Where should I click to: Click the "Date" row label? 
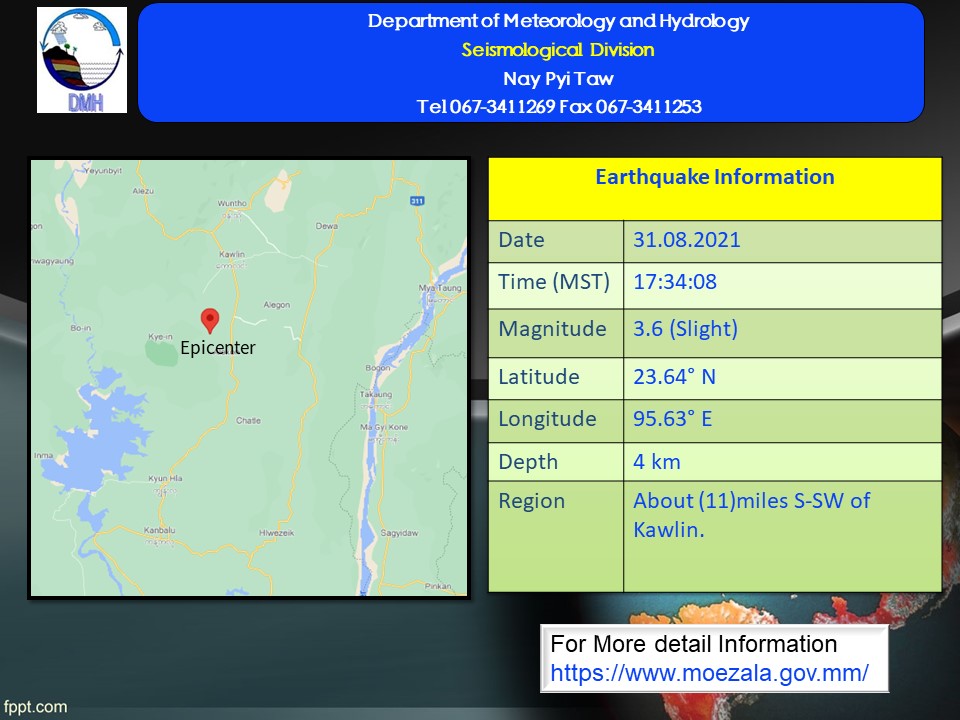coord(521,239)
